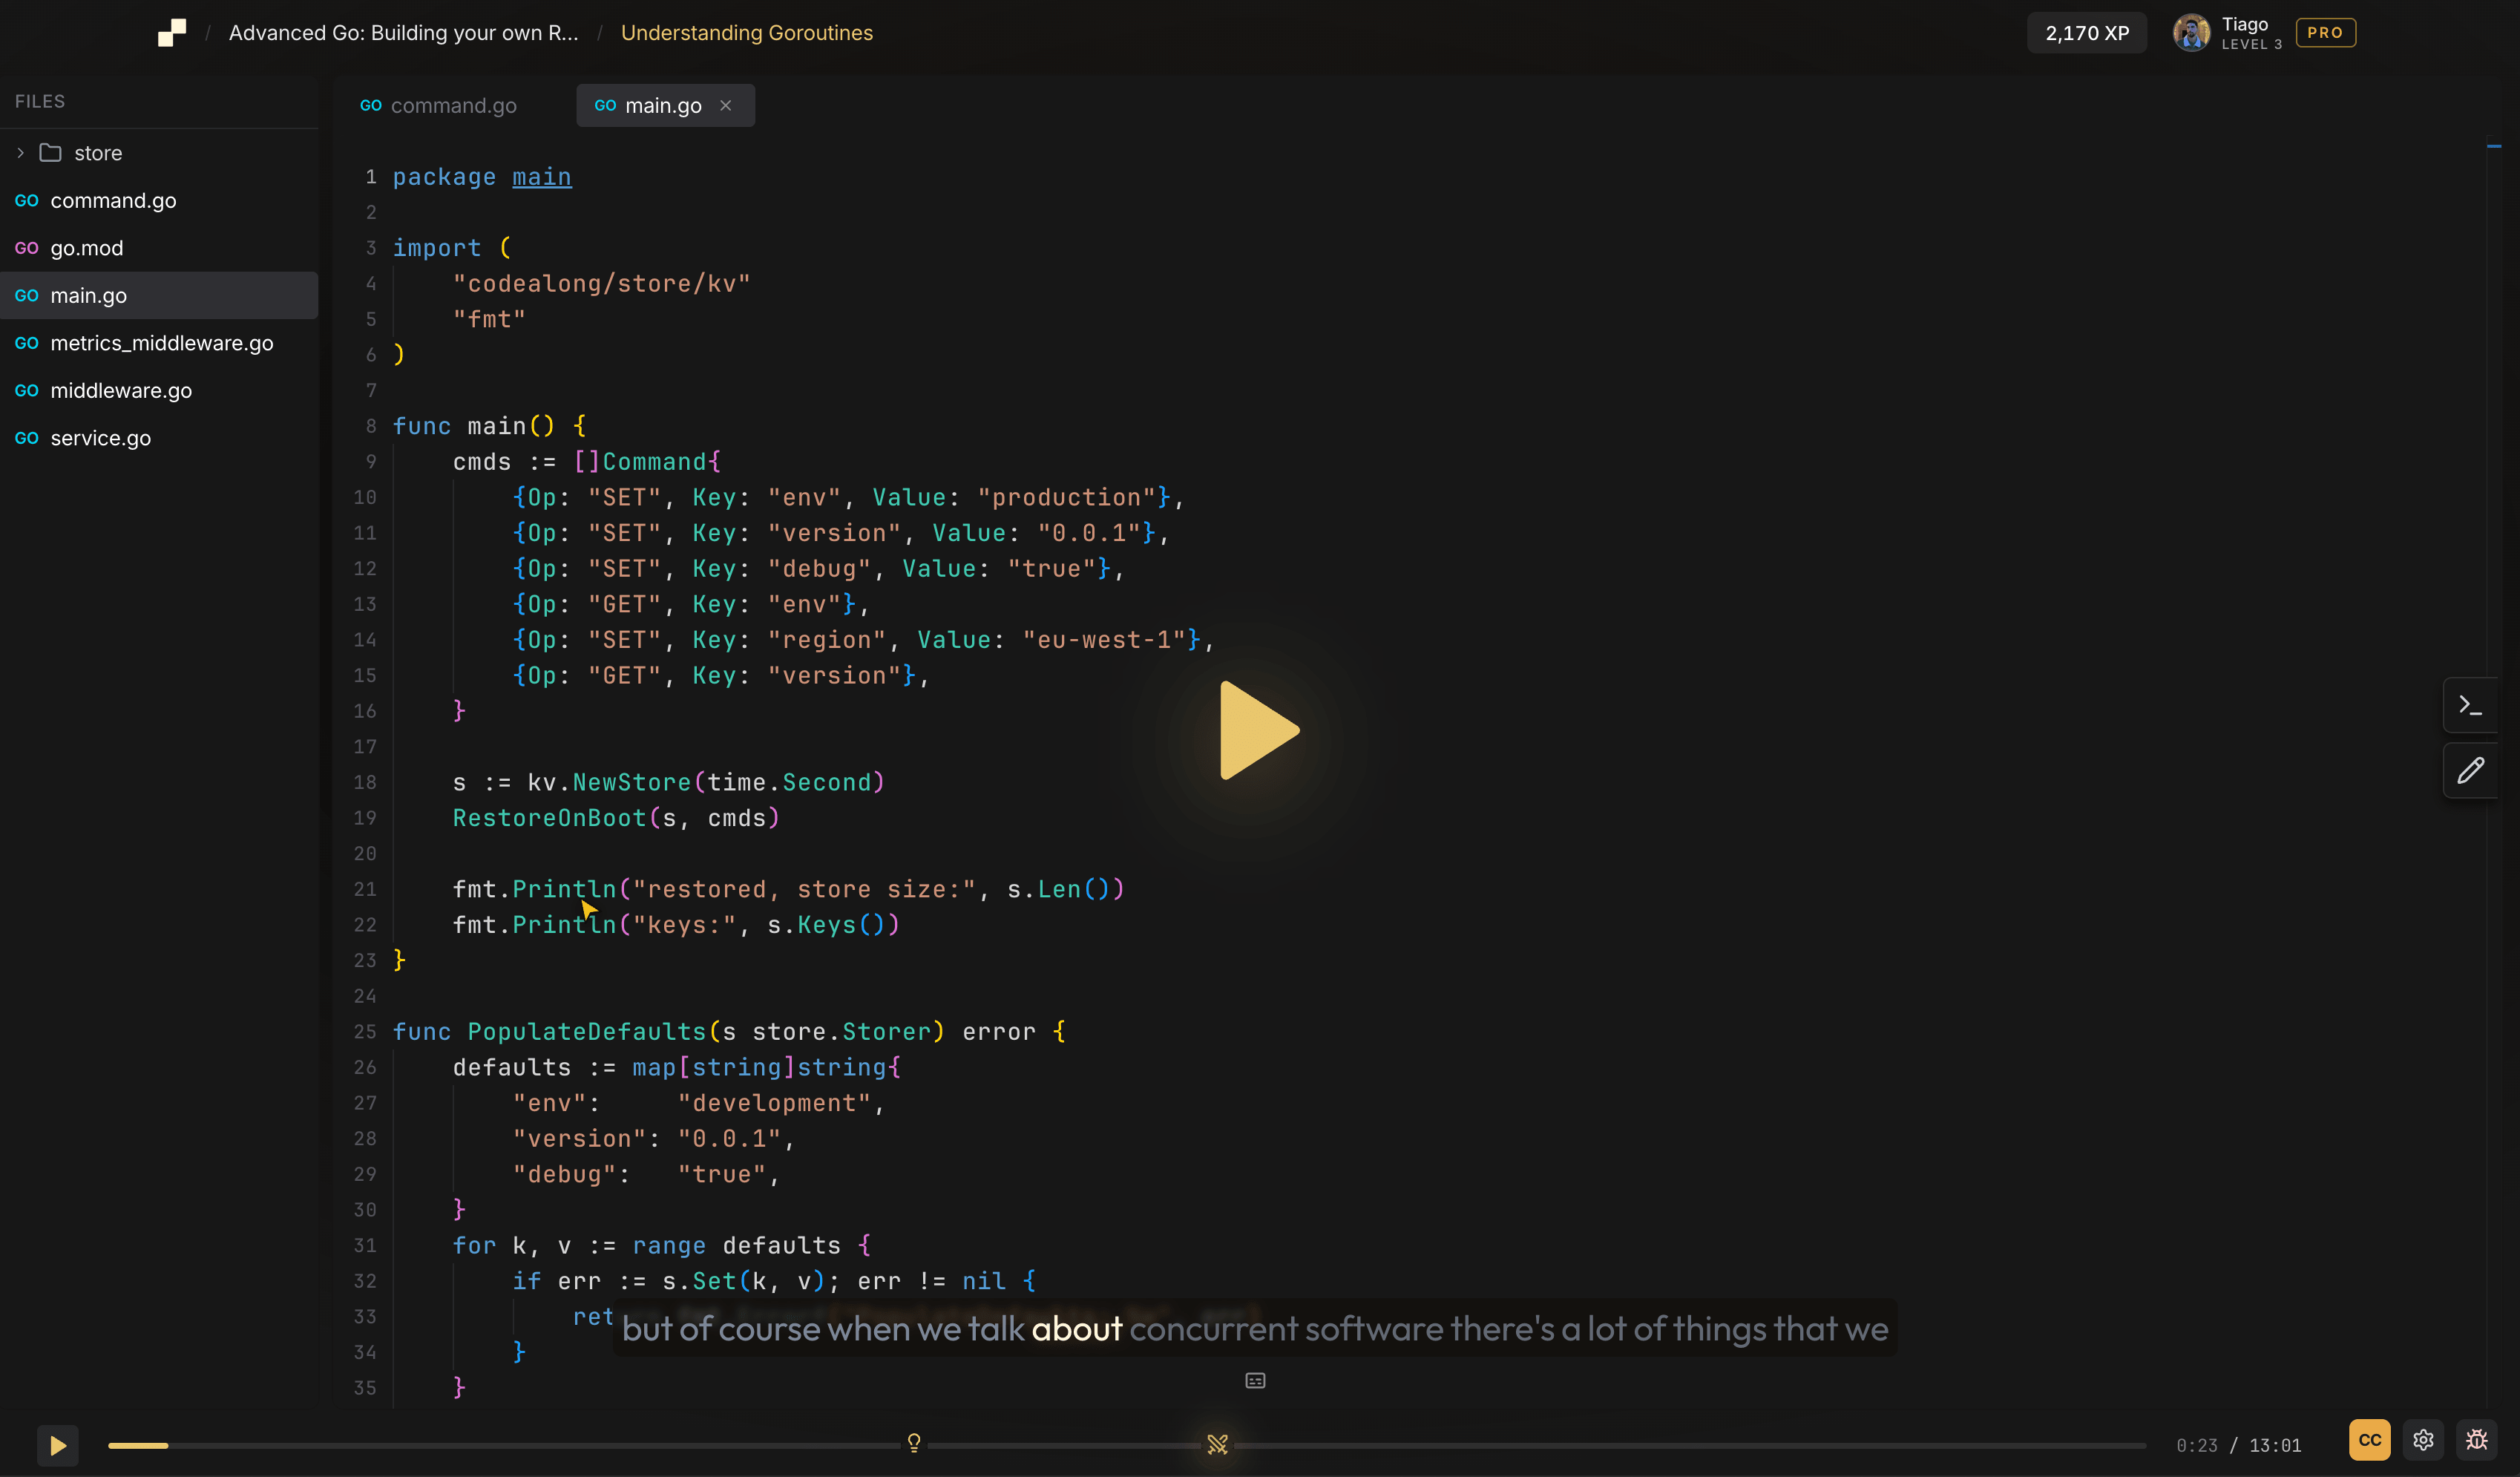Open go.mod in the file list
The image size is (2520, 1477).
[x=159, y=248]
